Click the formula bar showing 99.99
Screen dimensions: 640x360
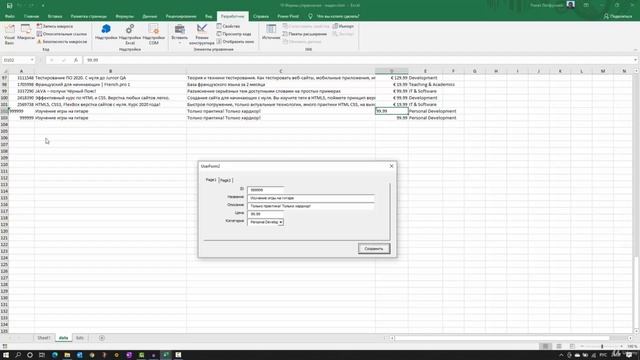(x=359, y=60)
